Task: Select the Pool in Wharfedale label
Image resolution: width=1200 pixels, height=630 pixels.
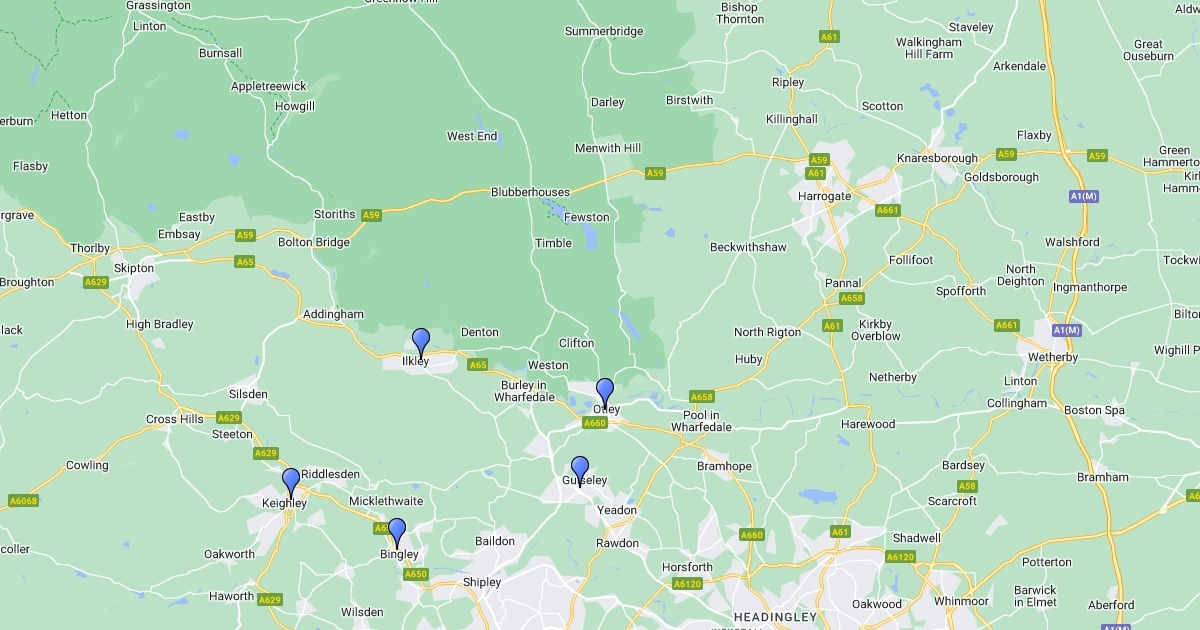Action: tap(701, 421)
